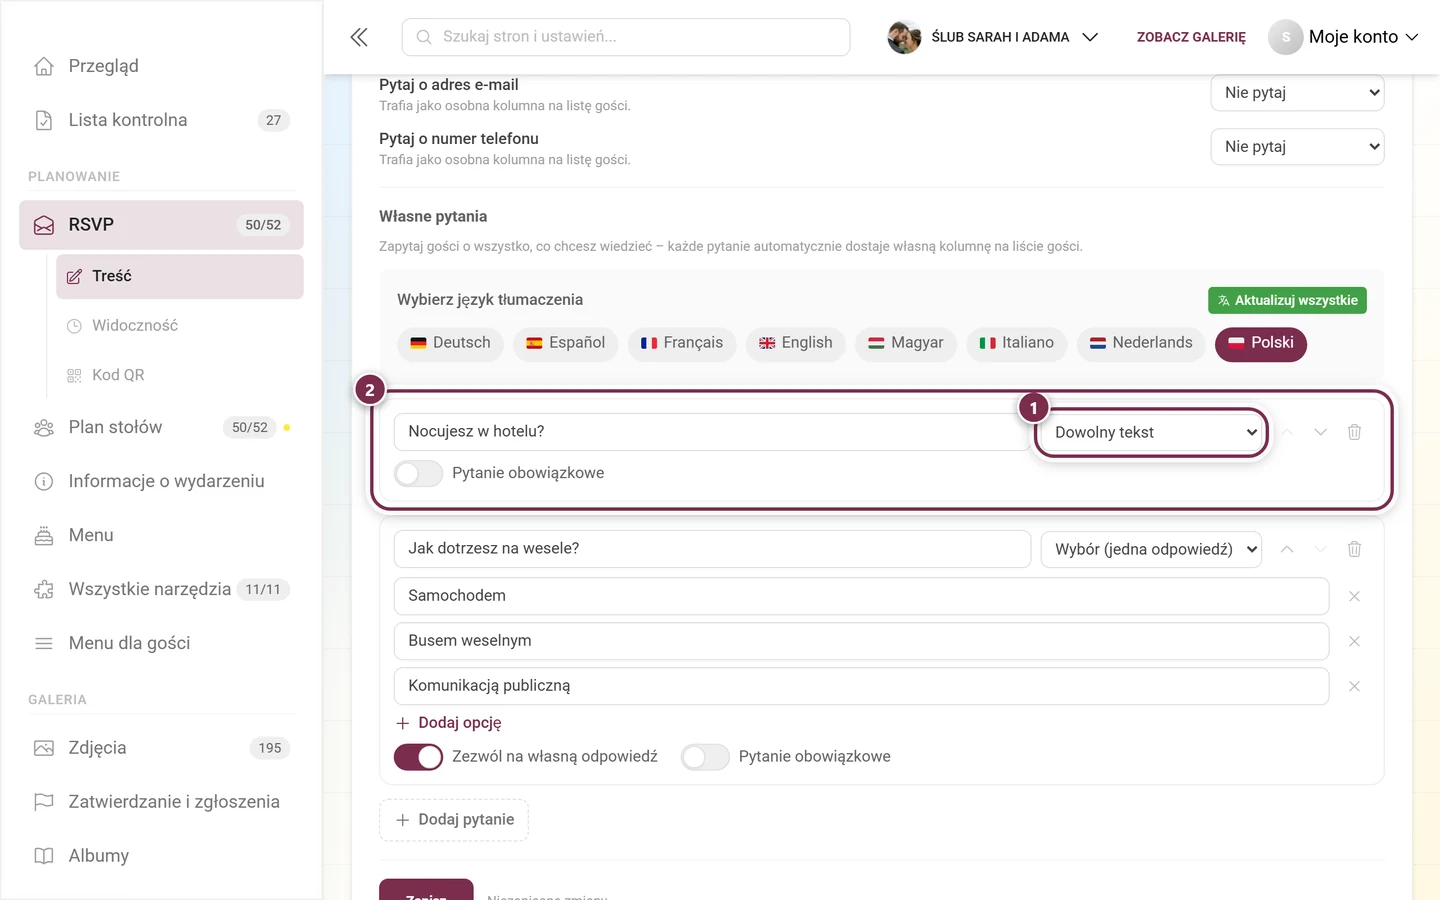Move 'Jak dotrzesz na wesele?' question up
Image resolution: width=1440 pixels, height=900 pixels.
pos(1287,549)
